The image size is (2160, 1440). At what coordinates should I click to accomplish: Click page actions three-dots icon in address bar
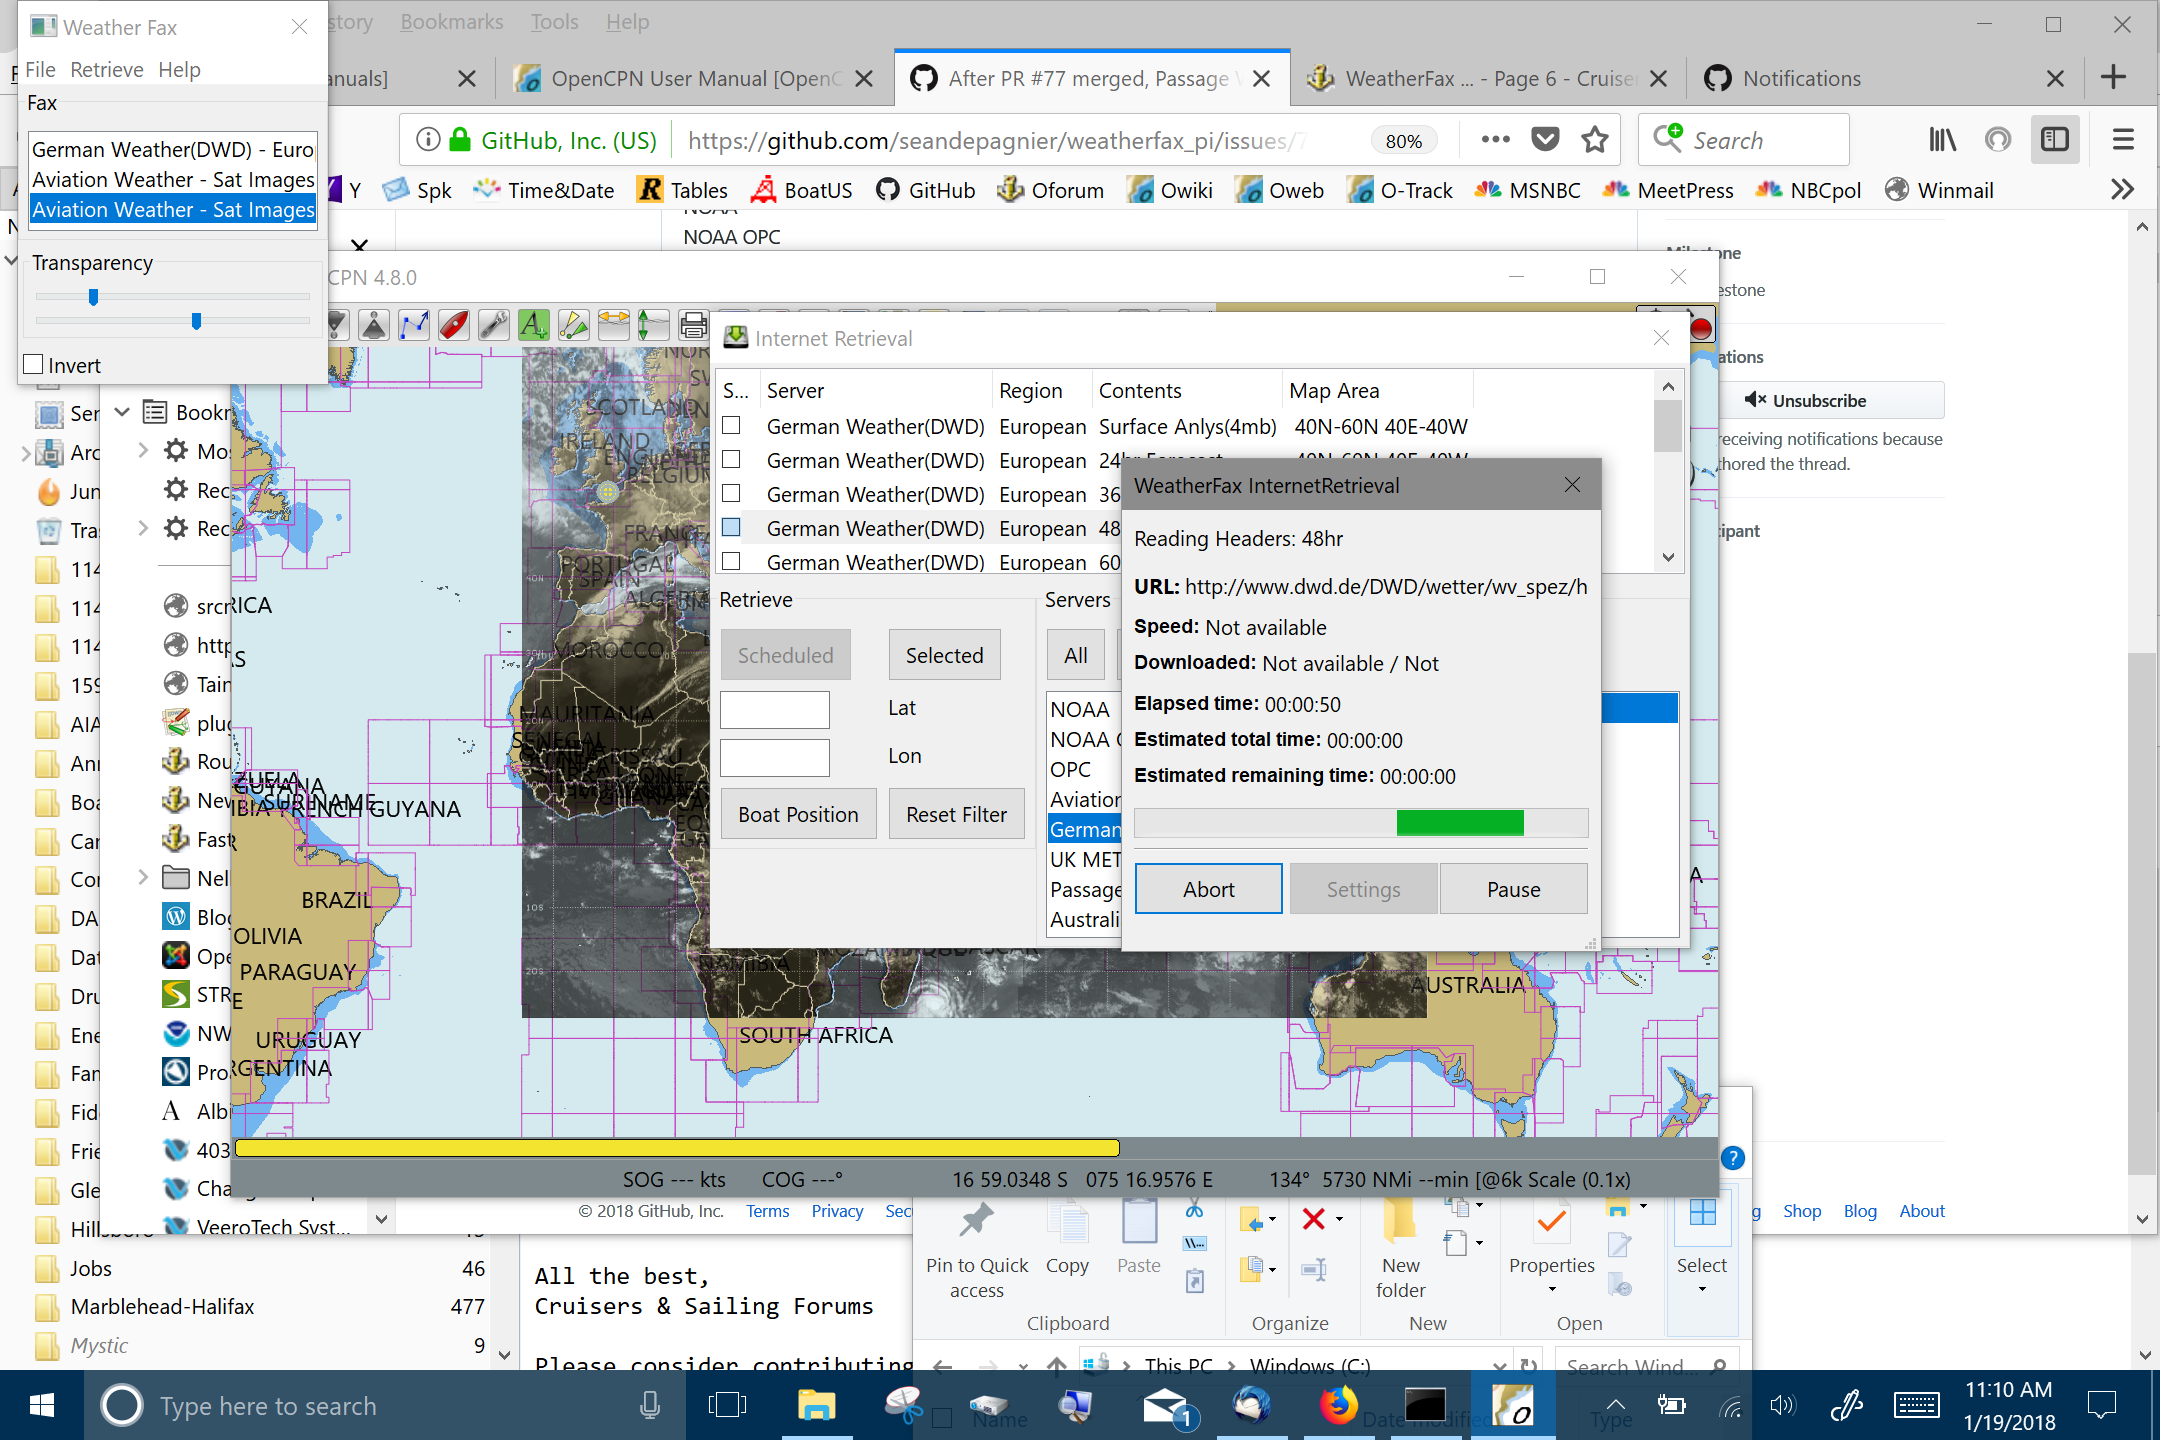[x=1495, y=140]
